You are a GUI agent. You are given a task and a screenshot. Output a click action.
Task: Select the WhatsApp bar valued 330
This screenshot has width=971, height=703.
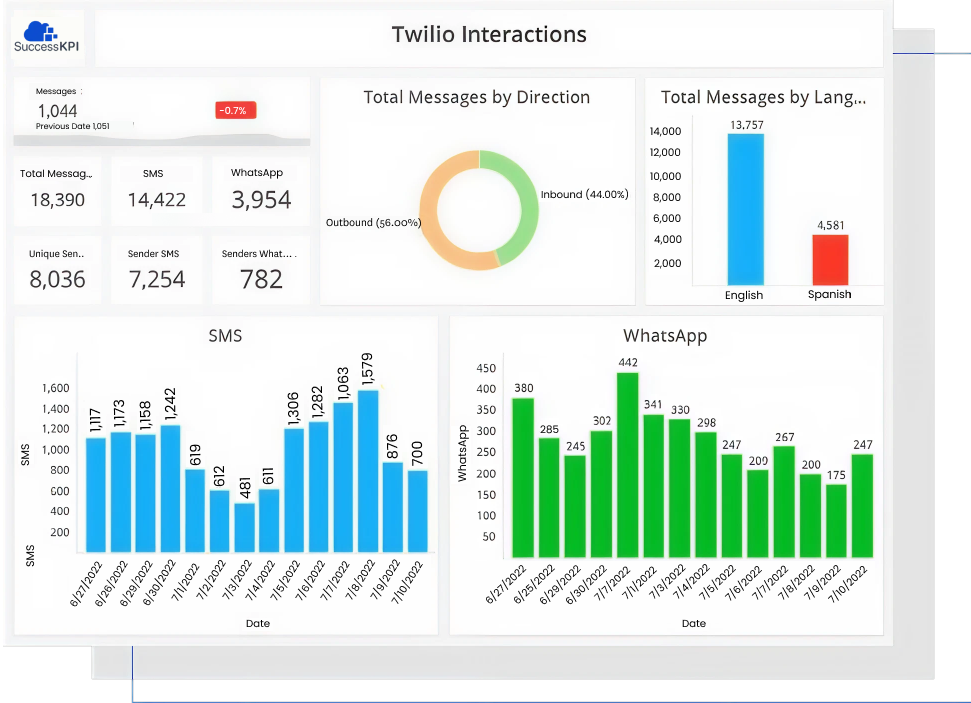point(680,488)
